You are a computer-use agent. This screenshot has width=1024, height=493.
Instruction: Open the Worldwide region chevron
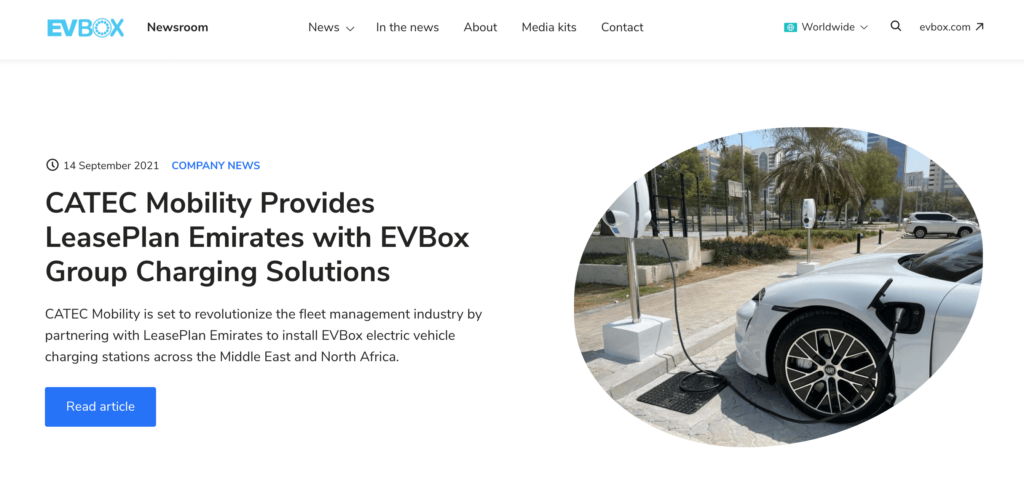[x=864, y=27]
